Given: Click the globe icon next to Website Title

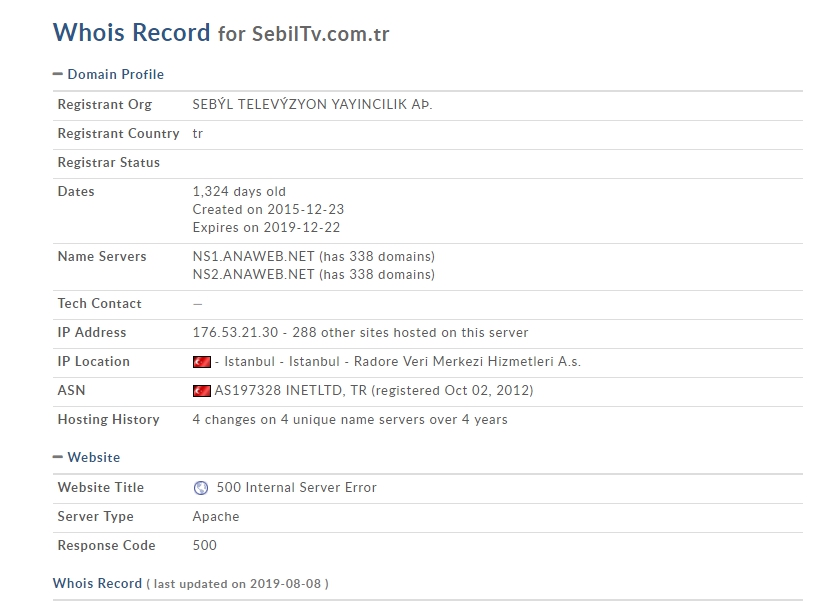Looking at the screenshot, I should pos(201,488).
